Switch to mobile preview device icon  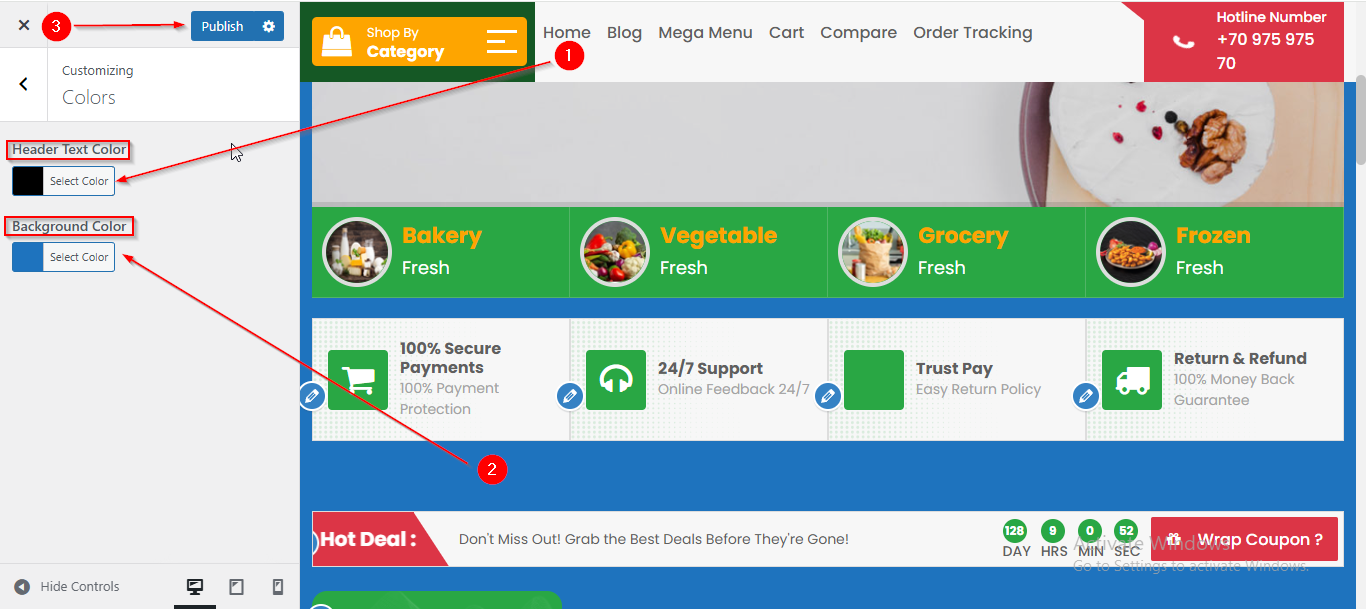coord(278,587)
